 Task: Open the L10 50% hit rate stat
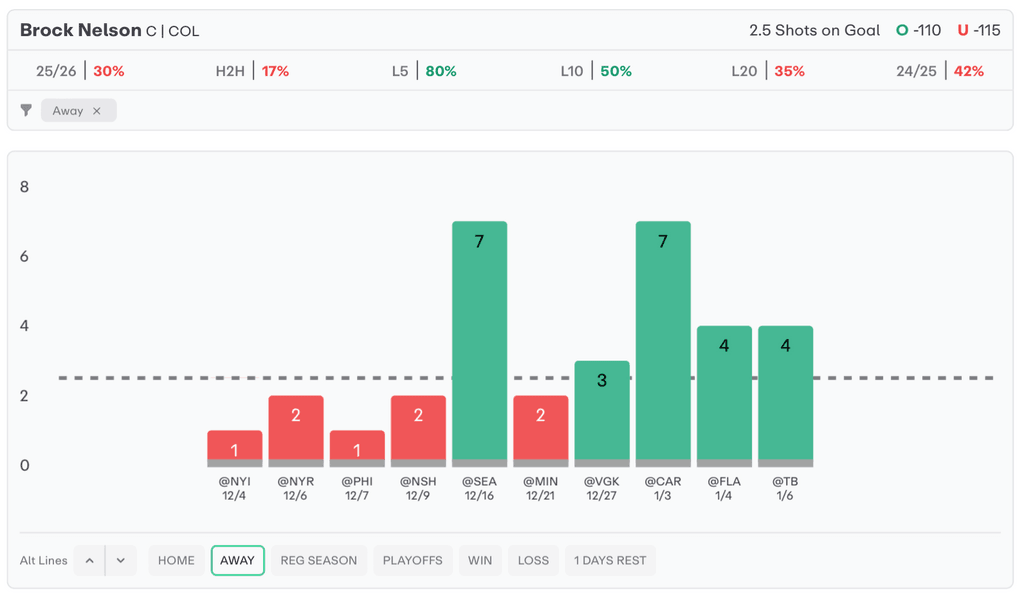[x=596, y=72]
